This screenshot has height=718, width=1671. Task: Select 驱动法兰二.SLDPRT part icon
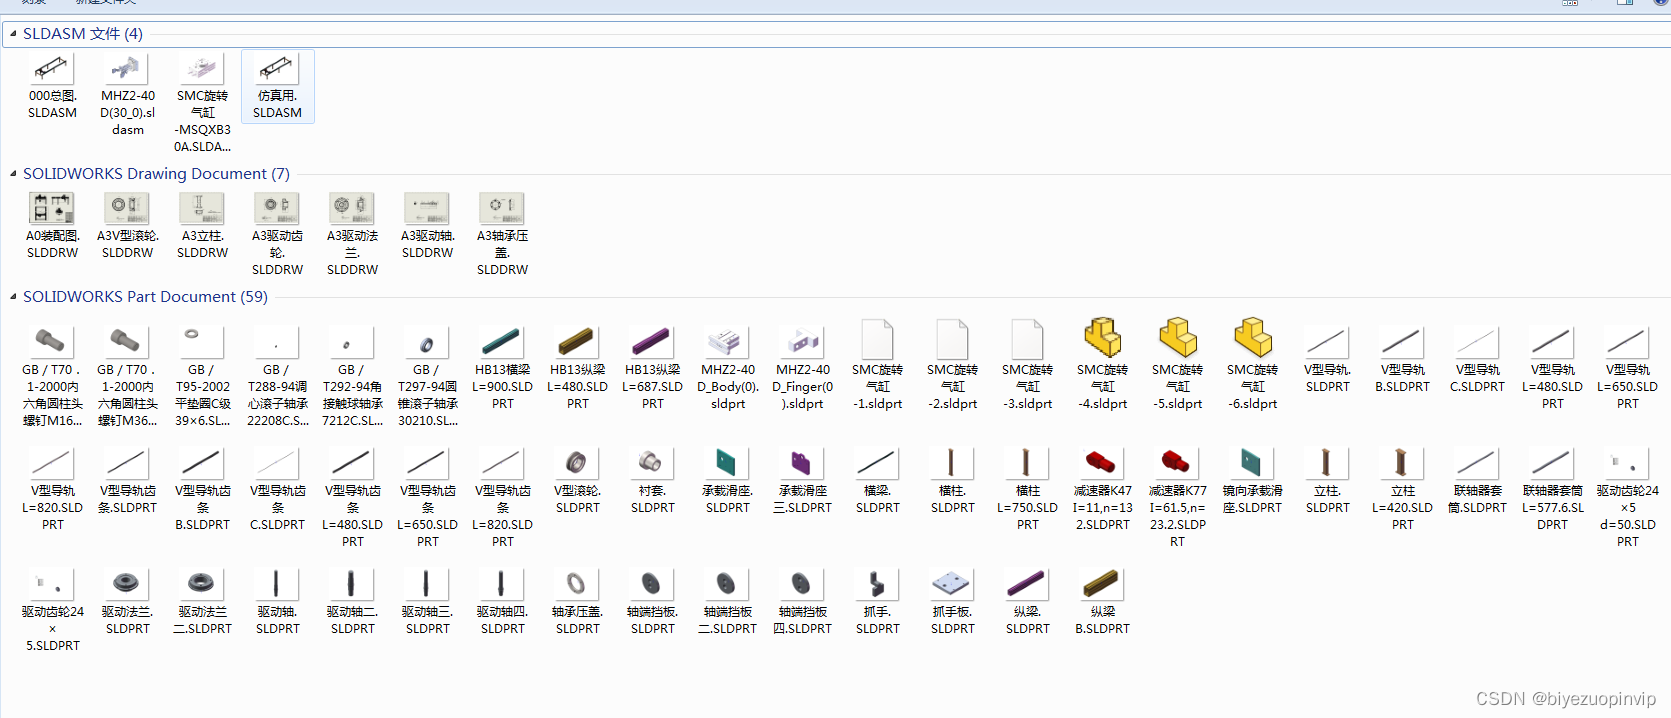(202, 583)
